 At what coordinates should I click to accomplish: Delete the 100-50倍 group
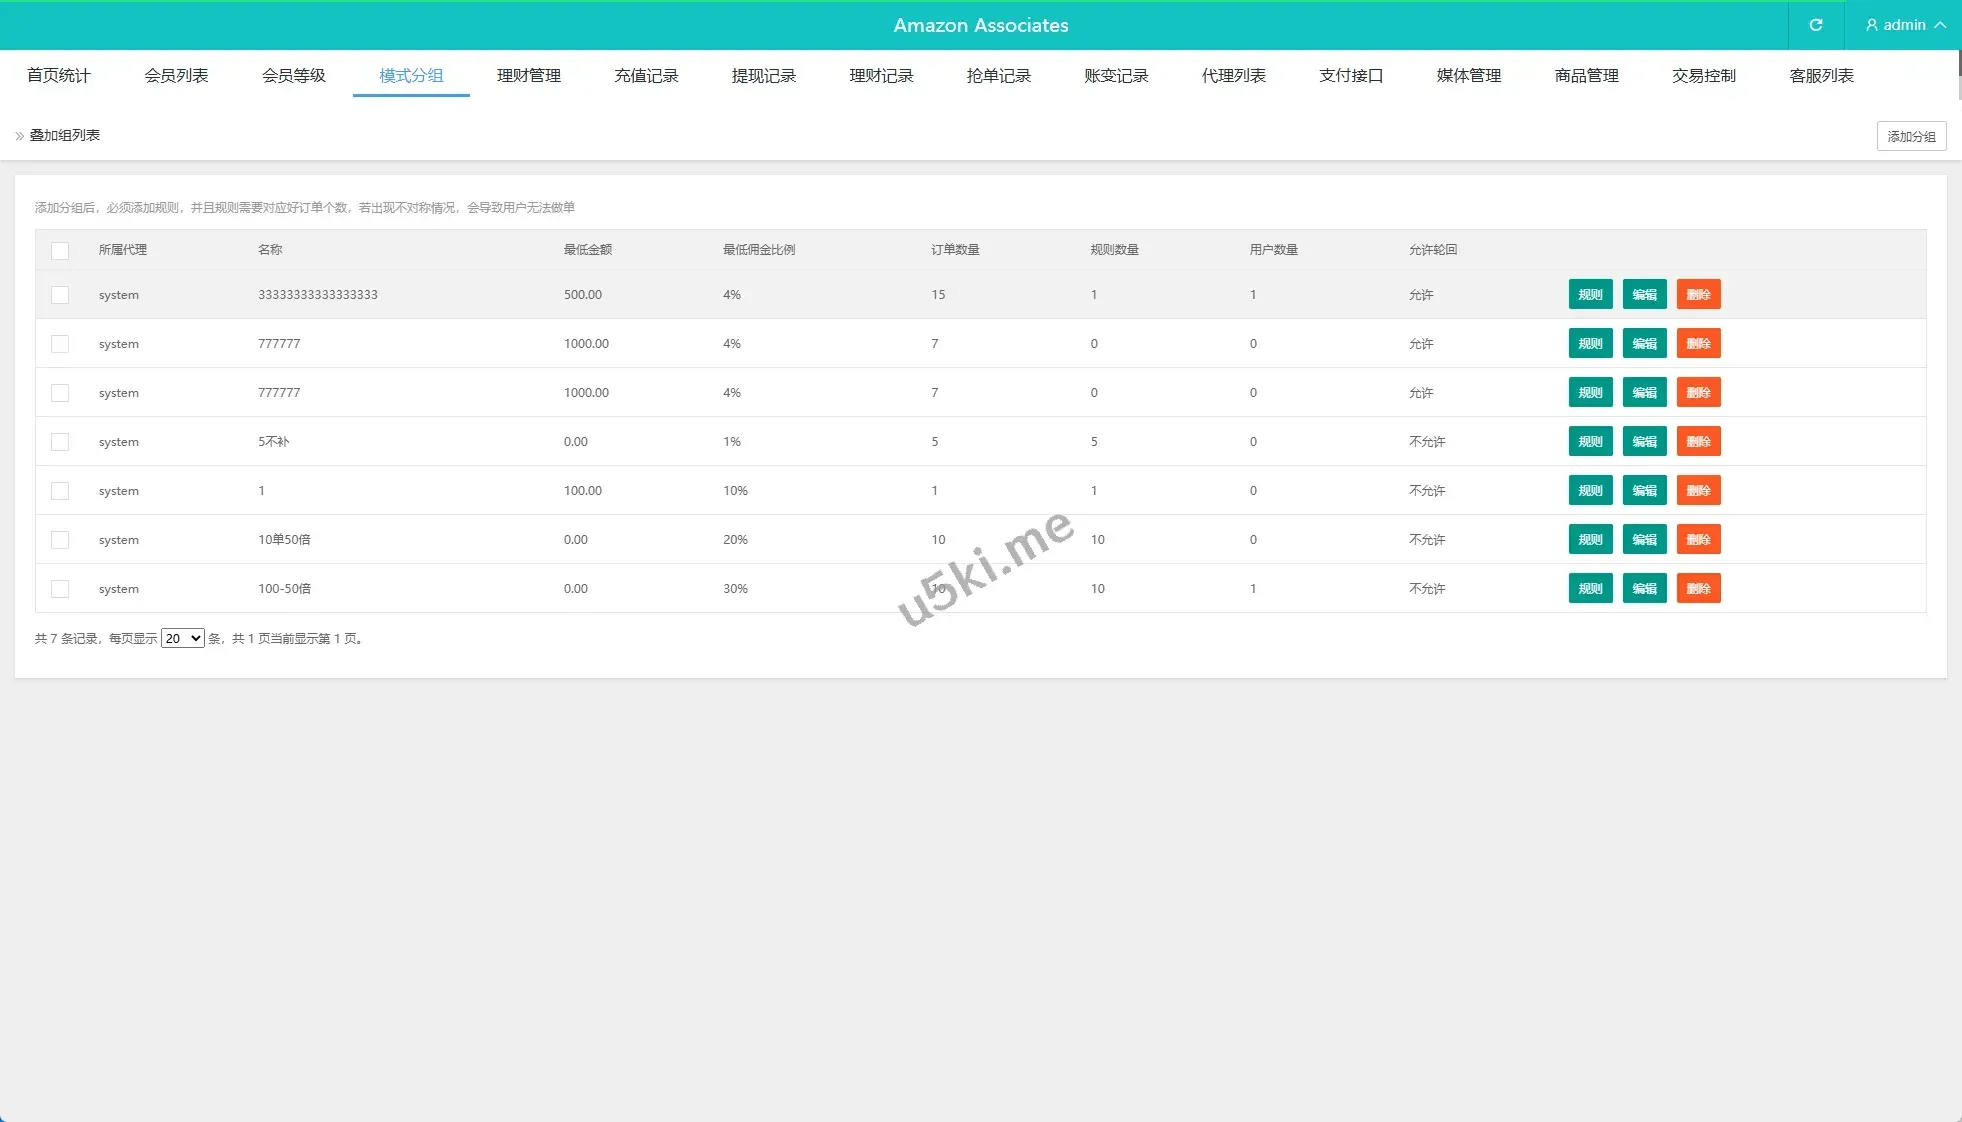coord(1698,589)
